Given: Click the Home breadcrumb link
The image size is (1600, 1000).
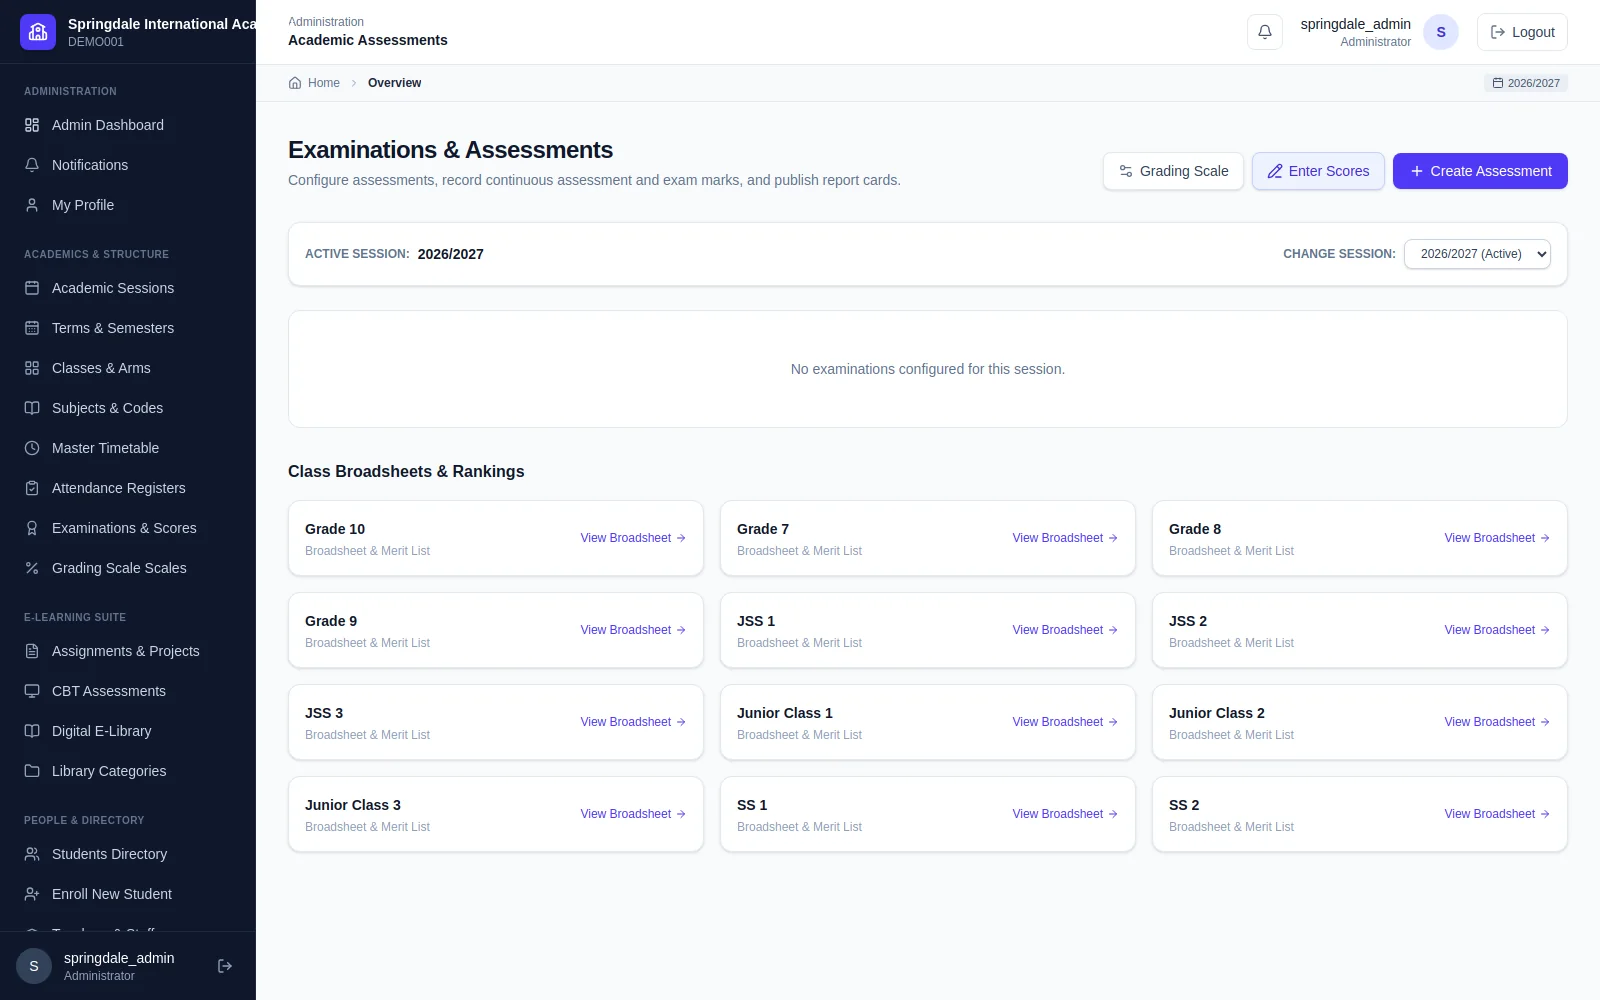Looking at the screenshot, I should (314, 83).
